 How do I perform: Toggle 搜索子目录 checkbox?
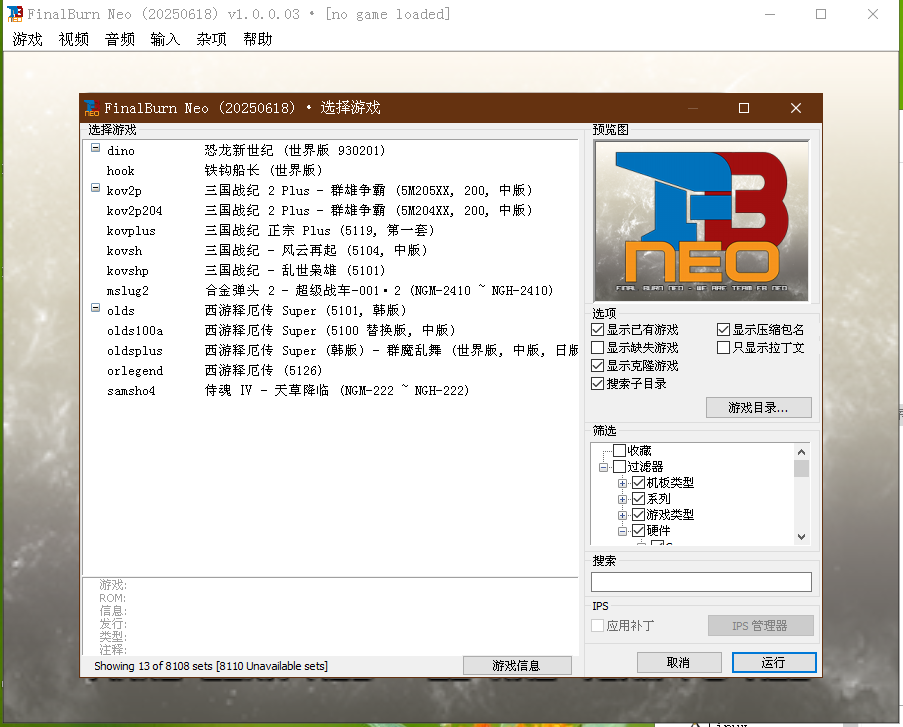(598, 384)
